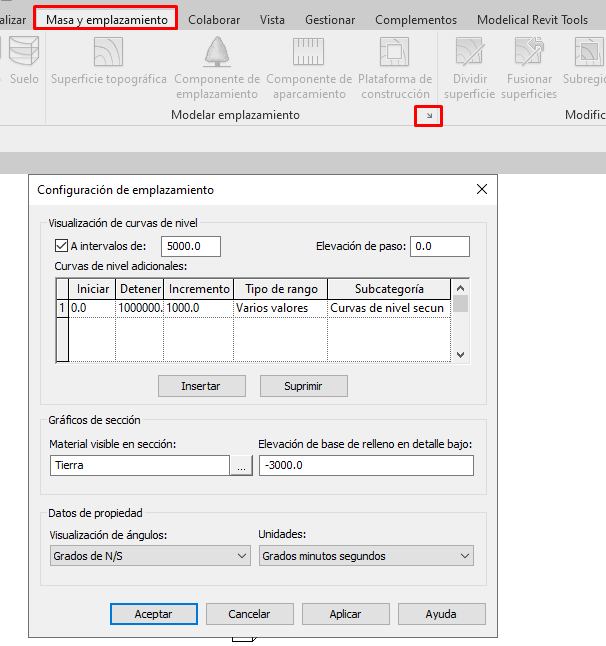The image size is (606, 646).
Task: Click the Suprimir button
Action: pos(304,386)
